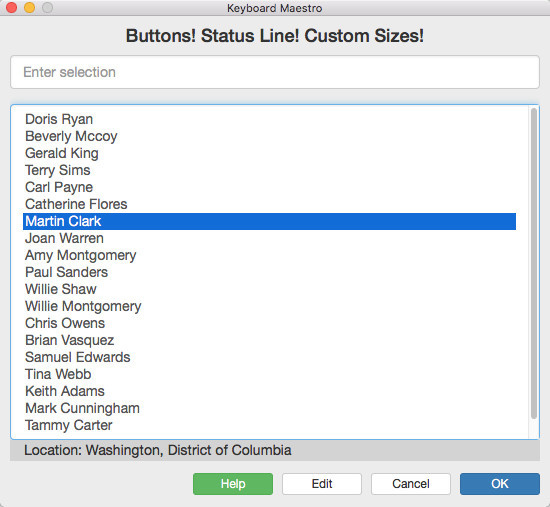
Task: Cancel the dialog
Action: 411,484
